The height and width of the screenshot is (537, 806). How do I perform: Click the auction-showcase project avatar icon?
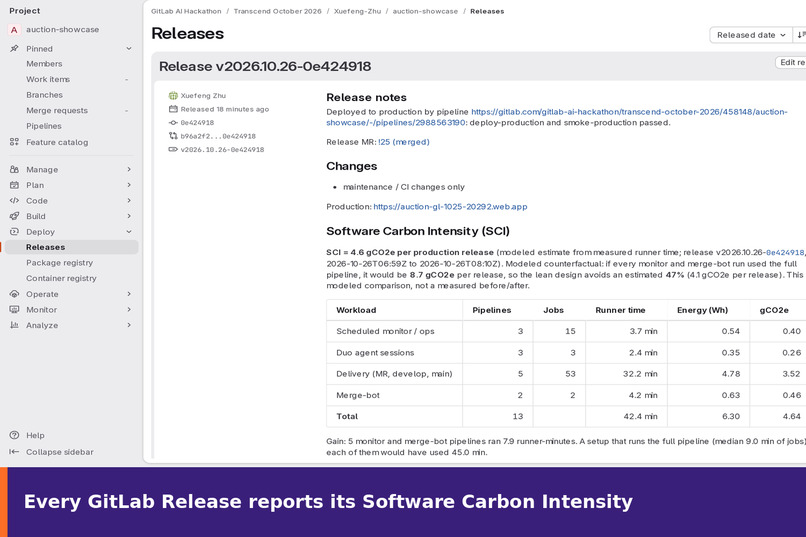[14, 30]
